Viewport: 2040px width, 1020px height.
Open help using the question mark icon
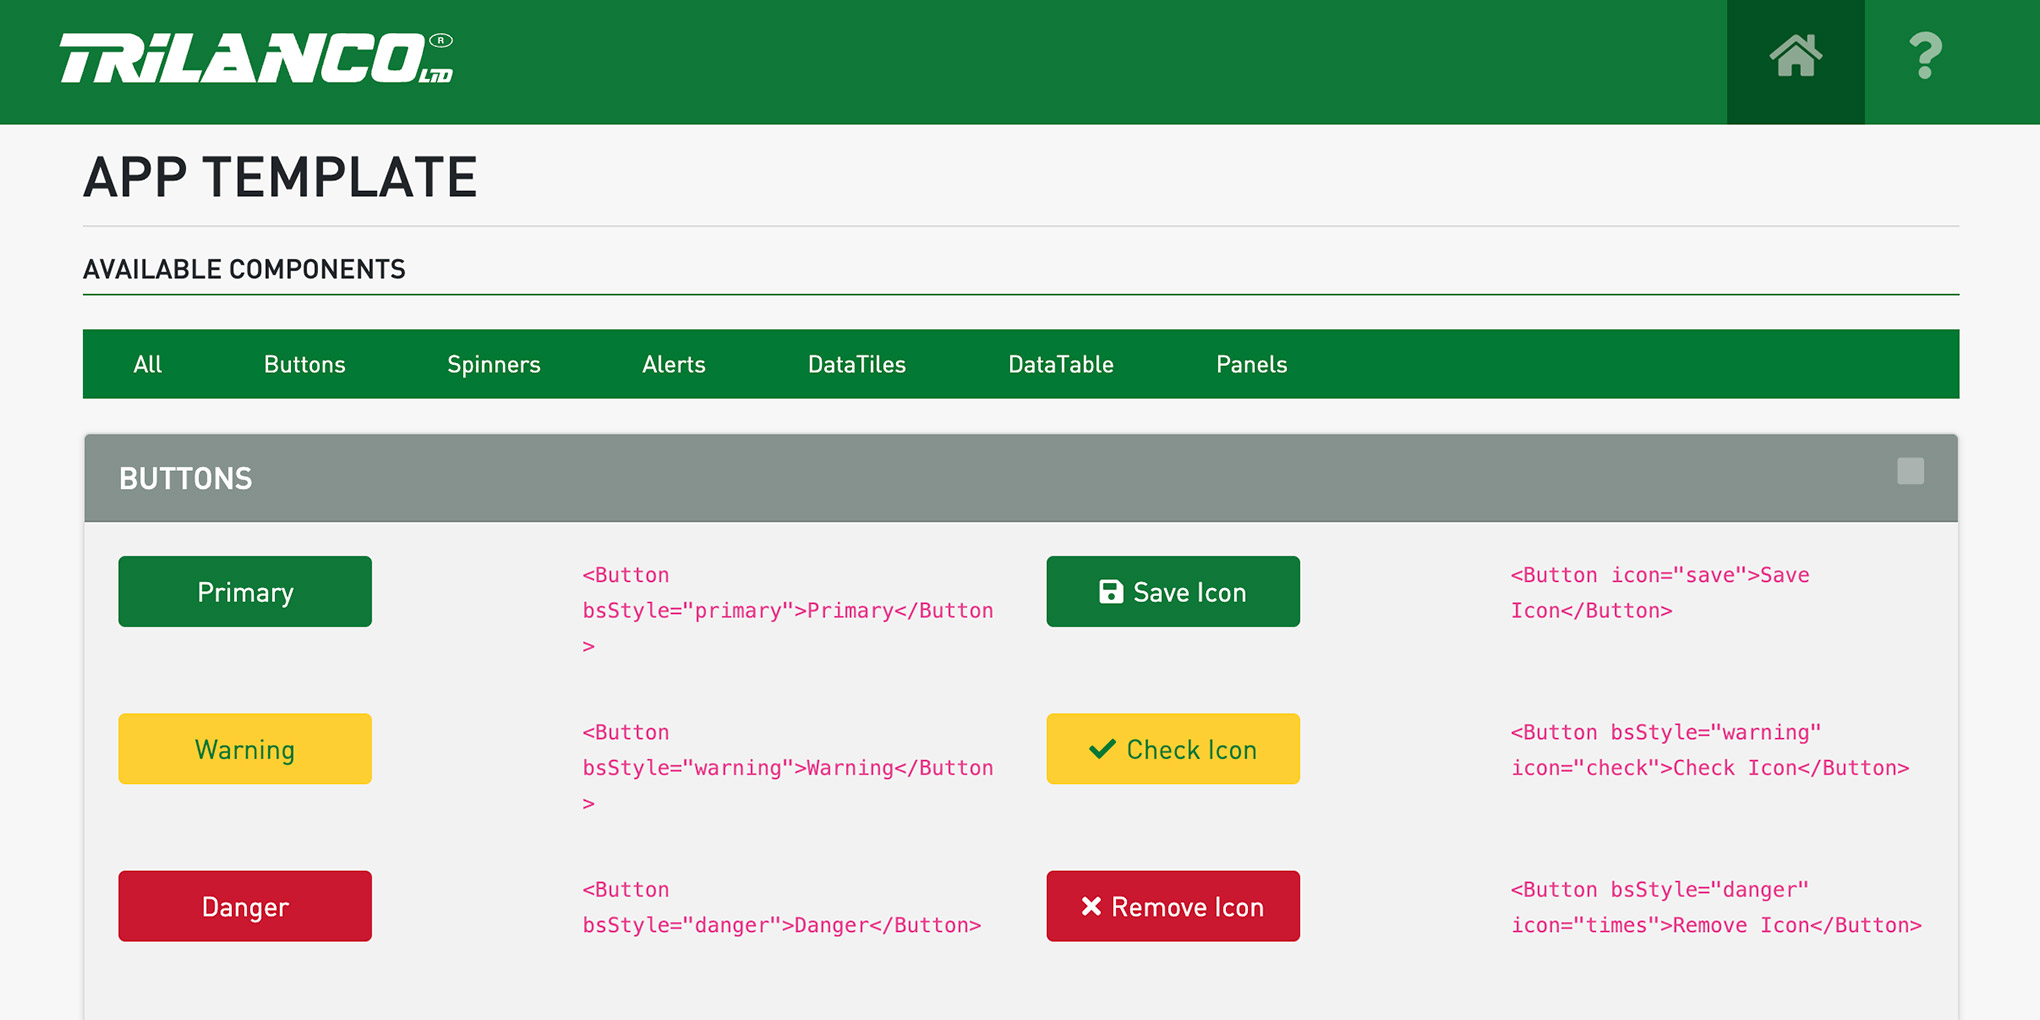[x=1925, y=60]
